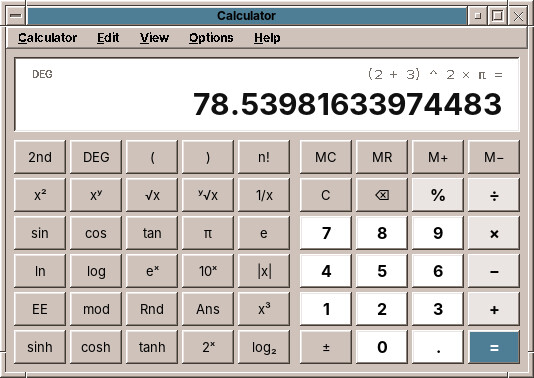Click digit 9
The width and height of the screenshot is (534, 378).
tap(438, 233)
